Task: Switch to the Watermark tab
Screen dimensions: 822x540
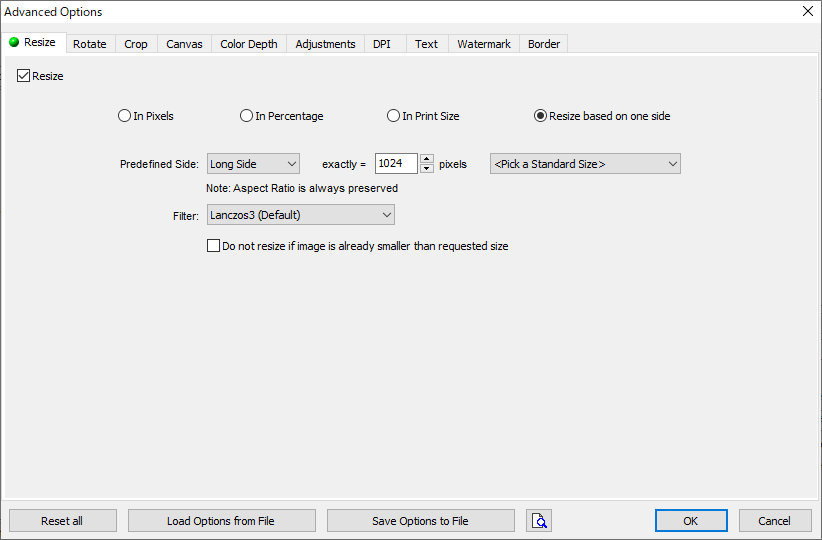Action: (x=483, y=44)
